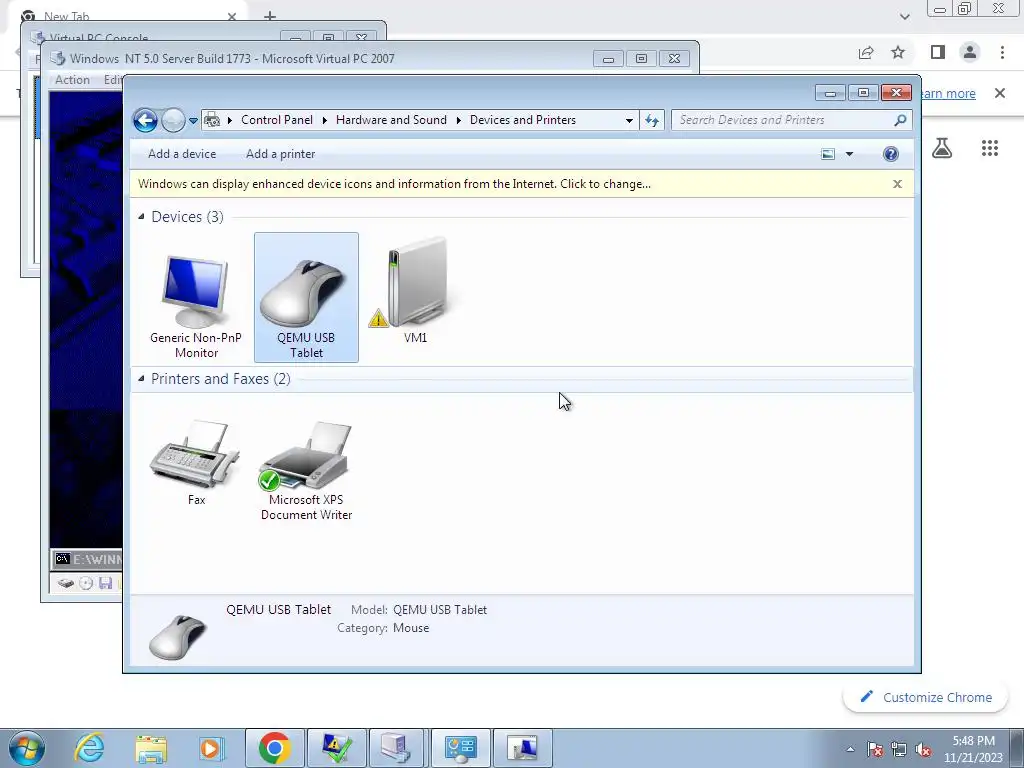Collapse the Devices (3) group
1024x768 pixels.
tap(141, 216)
